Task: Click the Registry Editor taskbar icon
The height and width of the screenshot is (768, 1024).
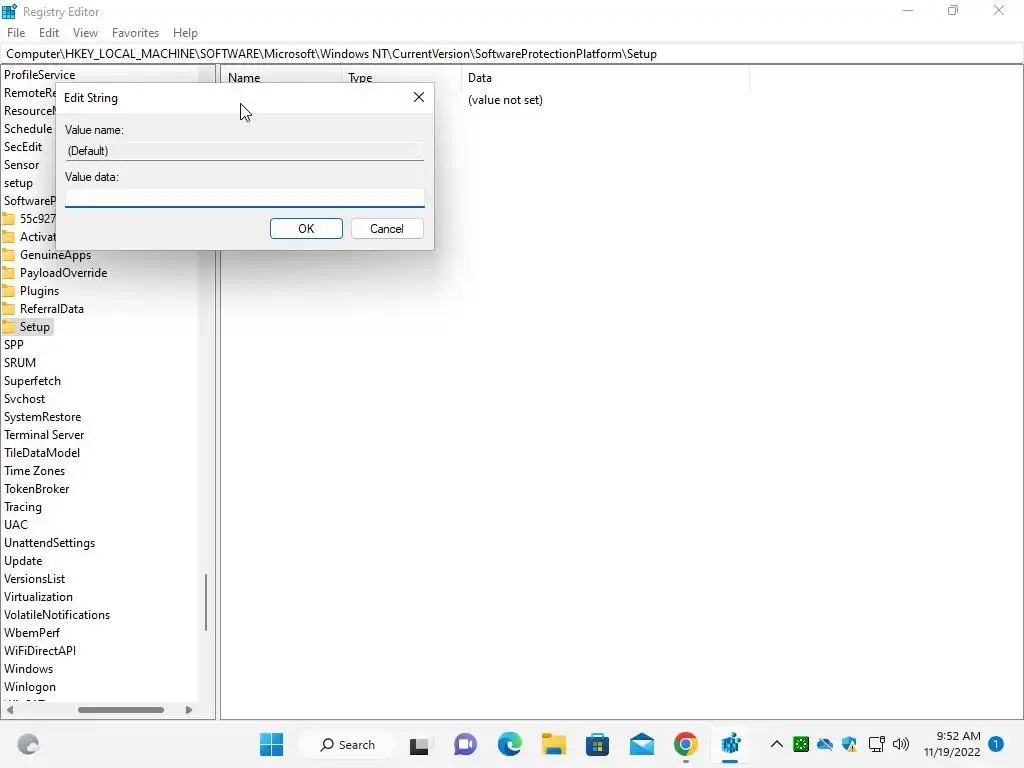Action: coord(730,744)
